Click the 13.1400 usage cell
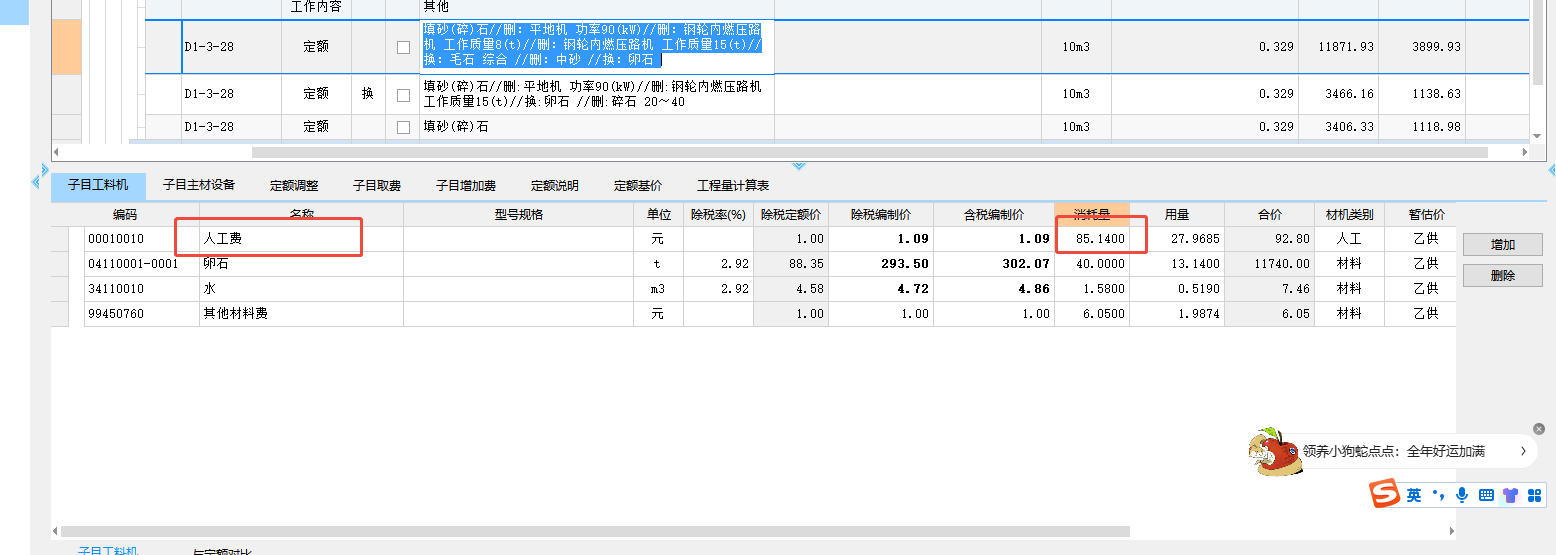 (x=1176, y=264)
